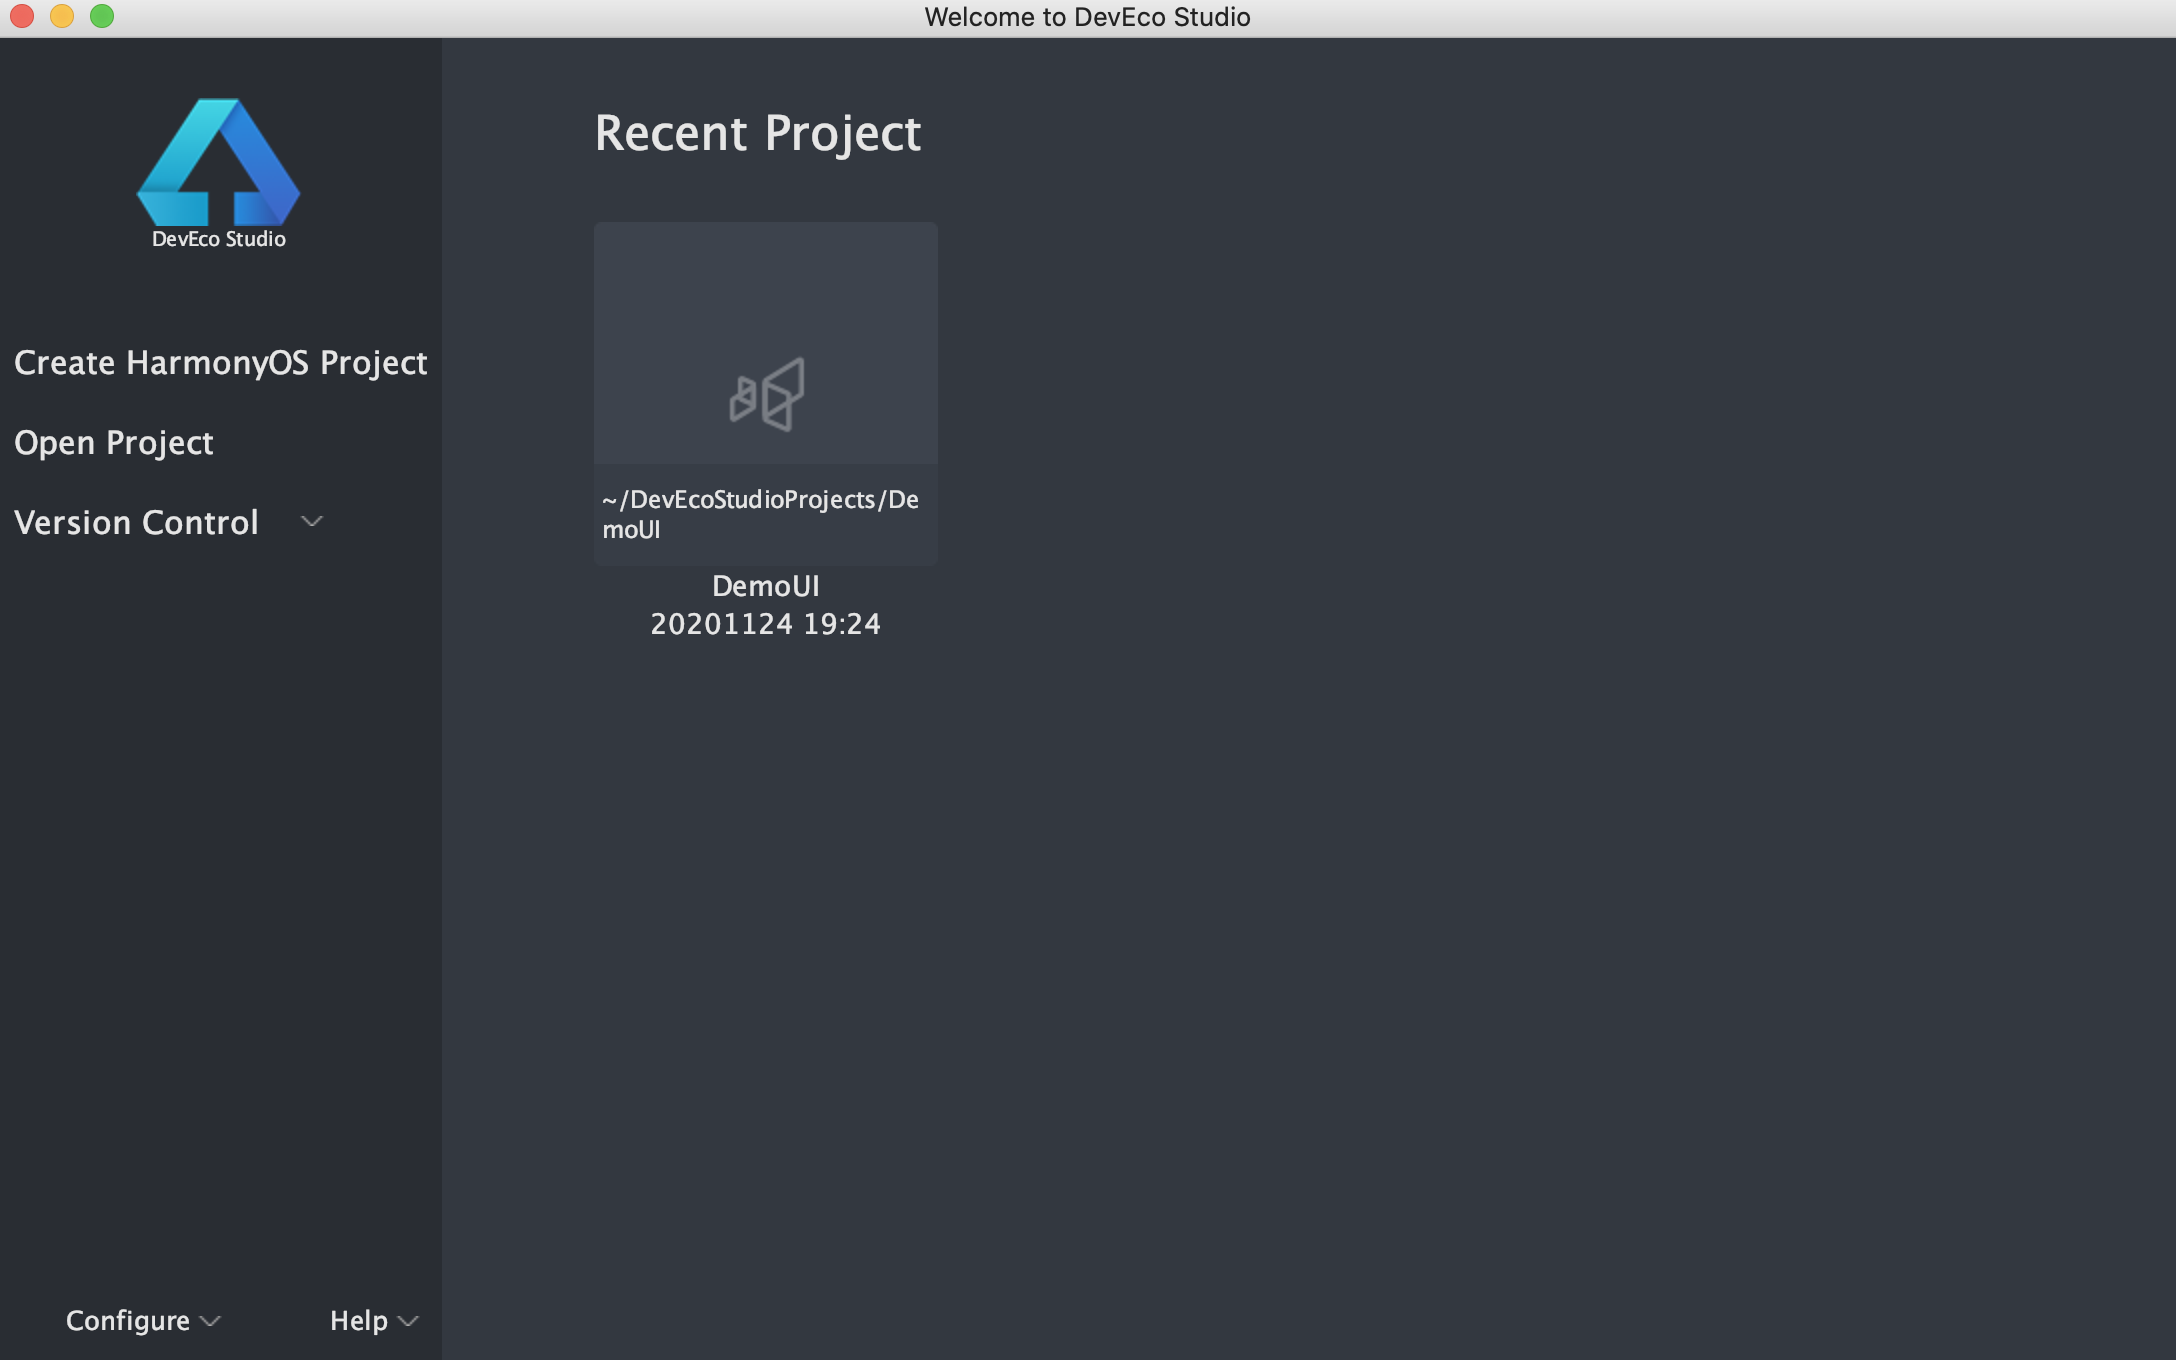Maximize the window with green button
The height and width of the screenshot is (1360, 2176).
(102, 16)
